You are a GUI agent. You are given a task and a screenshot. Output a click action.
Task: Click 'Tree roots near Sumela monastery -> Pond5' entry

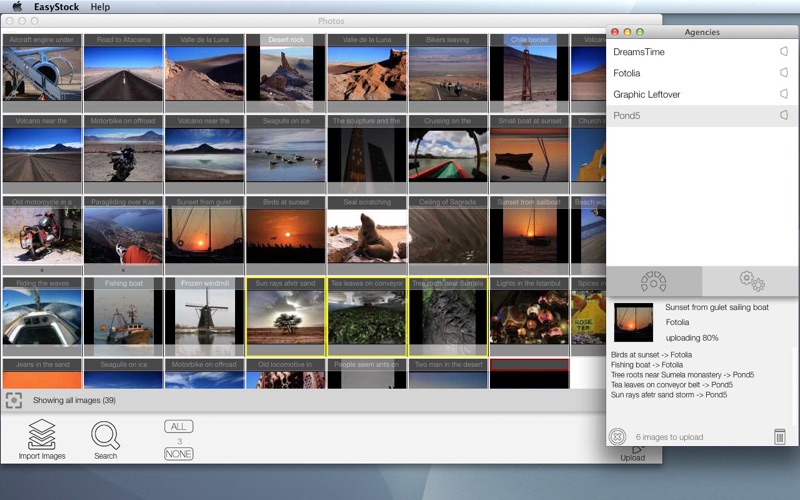coord(682,374)
